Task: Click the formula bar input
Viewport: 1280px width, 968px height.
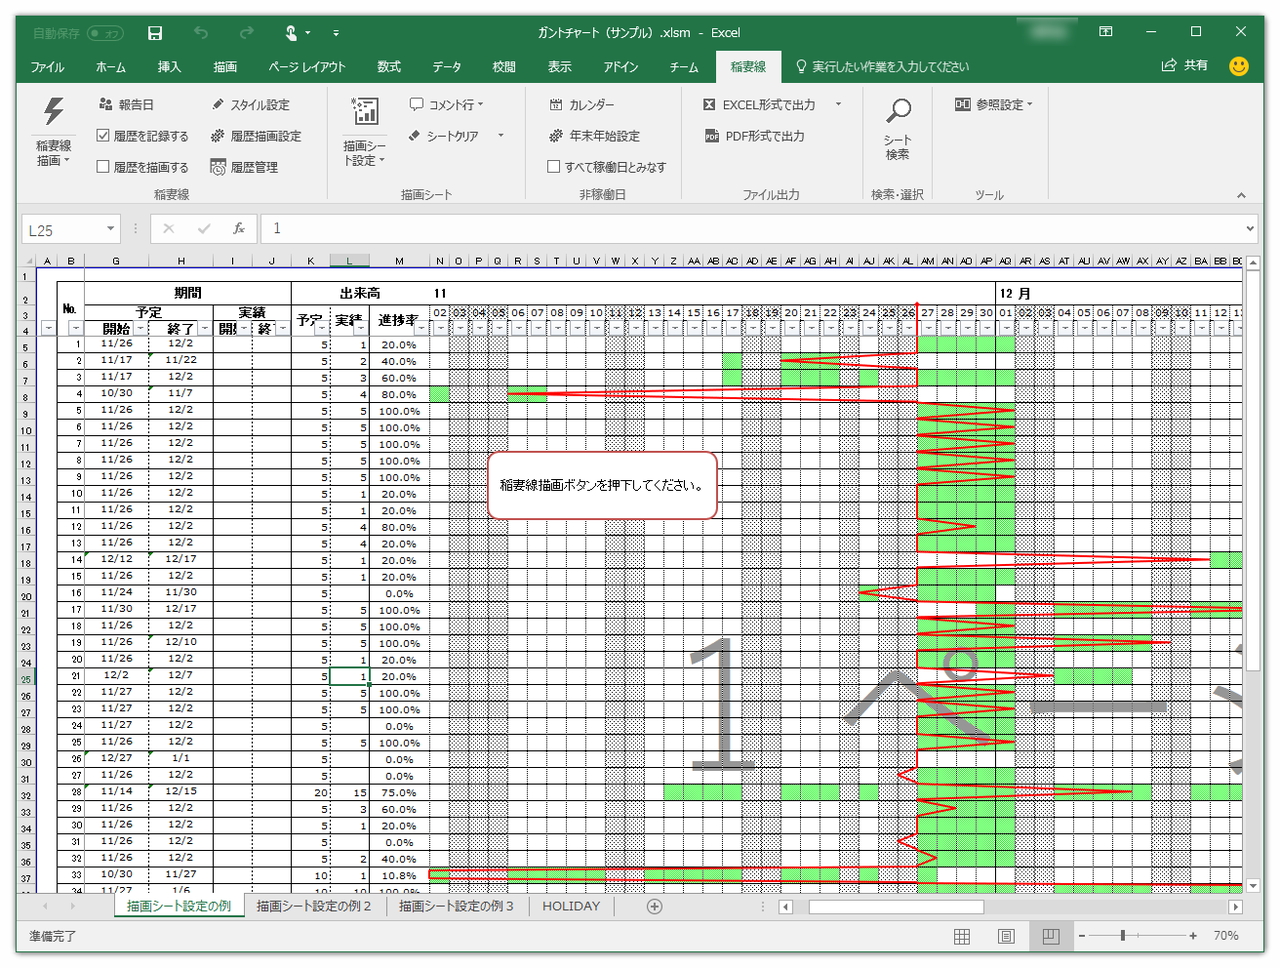Action: [750, 229]
